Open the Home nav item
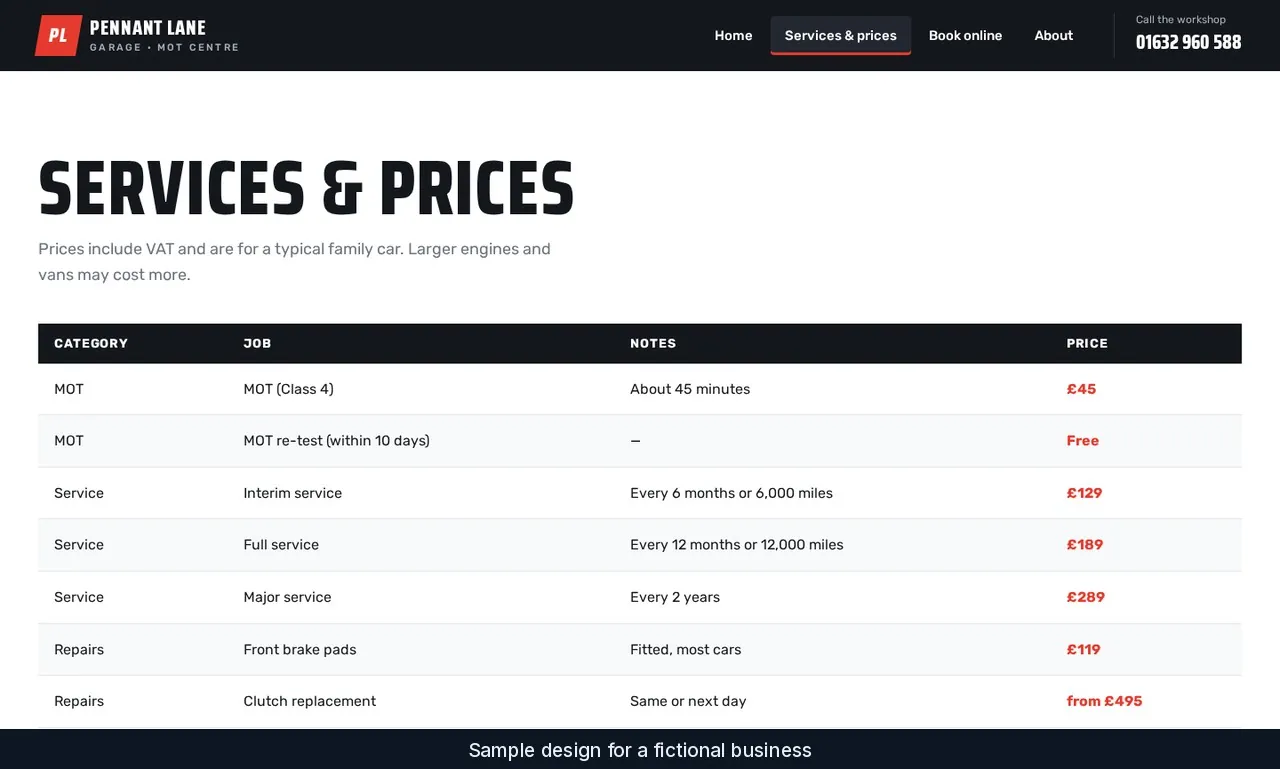 [x=733, y=35]
